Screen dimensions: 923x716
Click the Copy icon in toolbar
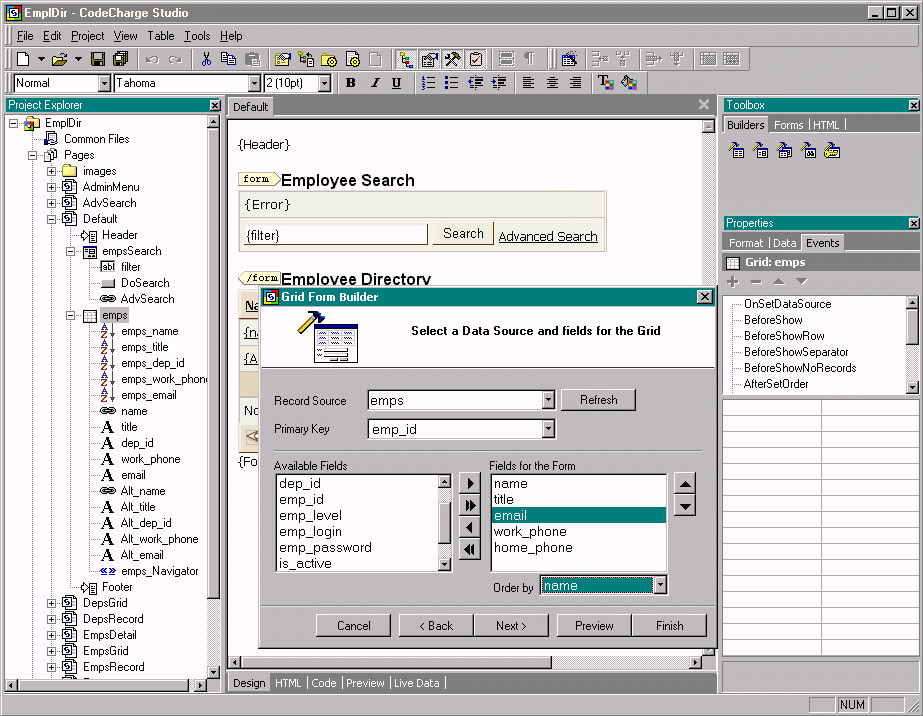point(228,59)
